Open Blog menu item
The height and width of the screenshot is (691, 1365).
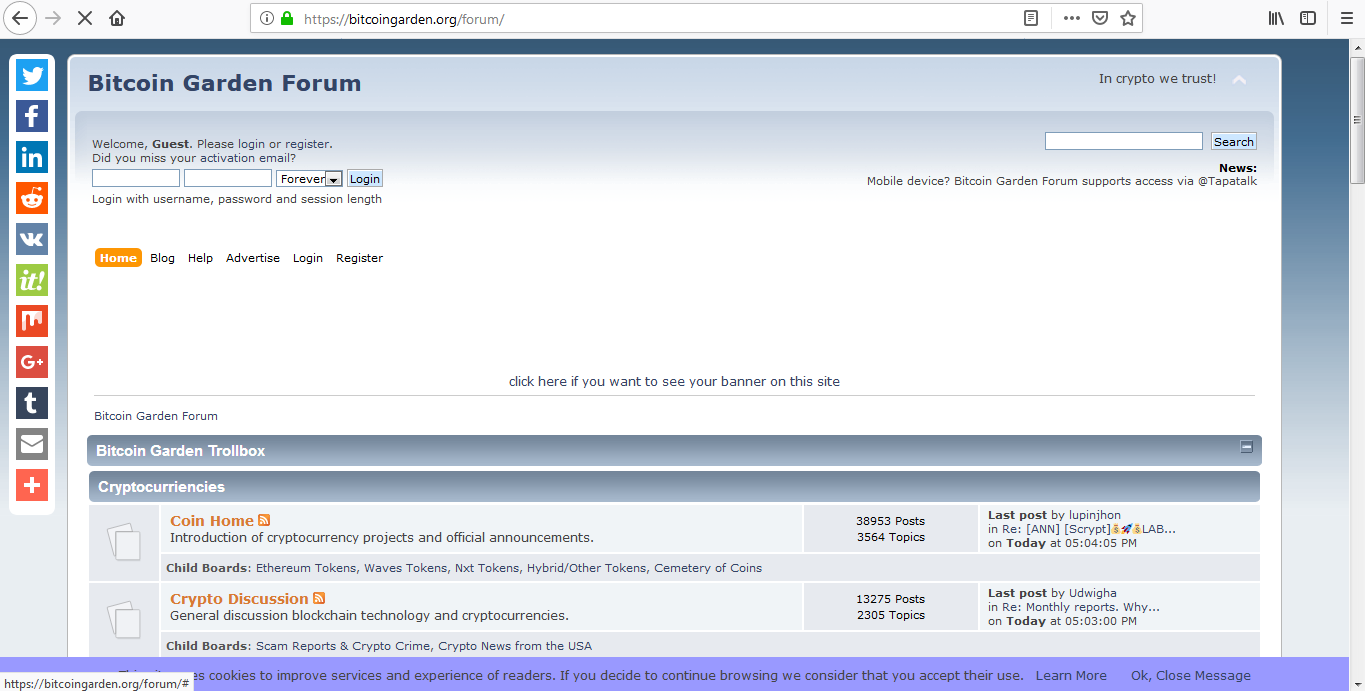coord(162,258)
